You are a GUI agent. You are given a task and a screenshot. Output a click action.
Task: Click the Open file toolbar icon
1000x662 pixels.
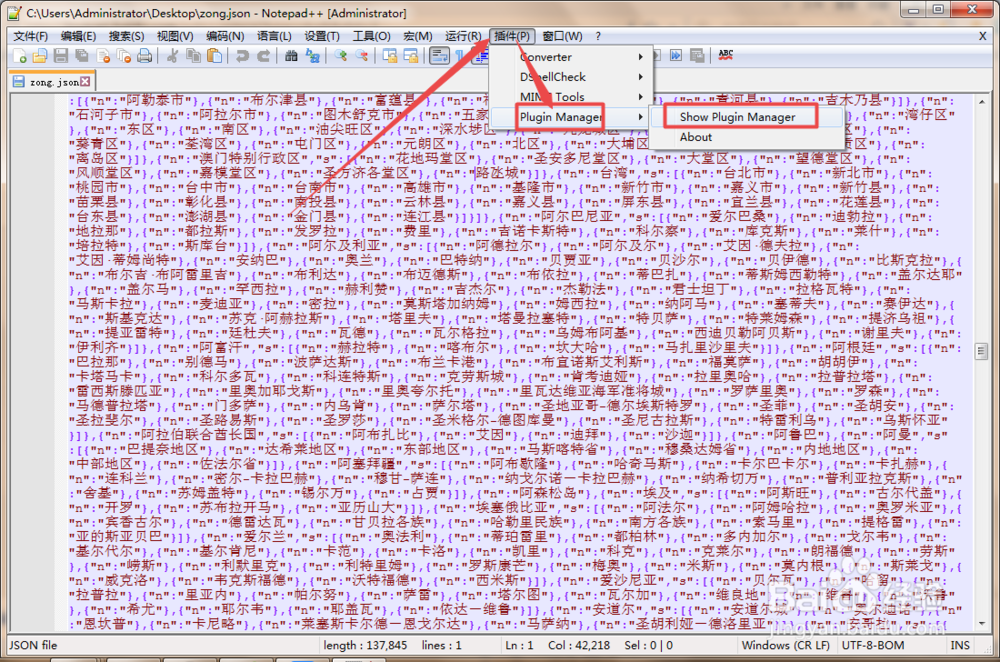[x=41, y=56]
